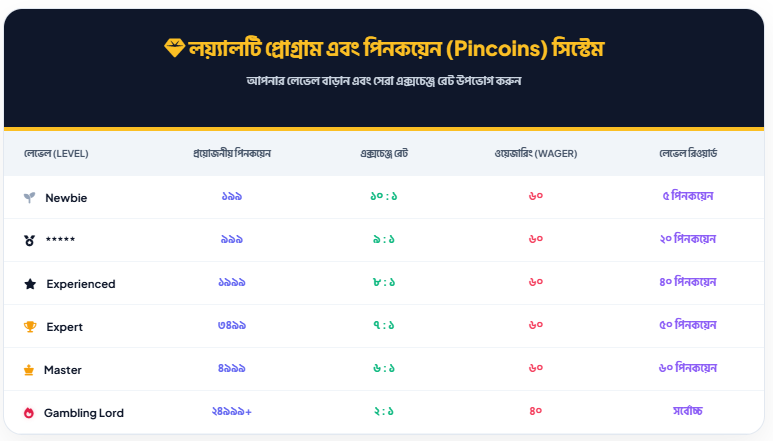Image resolution: width=773 pixels, height=441 pixels.
Task: Click the trophy icon beside Expert
Action: click(29, 327)
